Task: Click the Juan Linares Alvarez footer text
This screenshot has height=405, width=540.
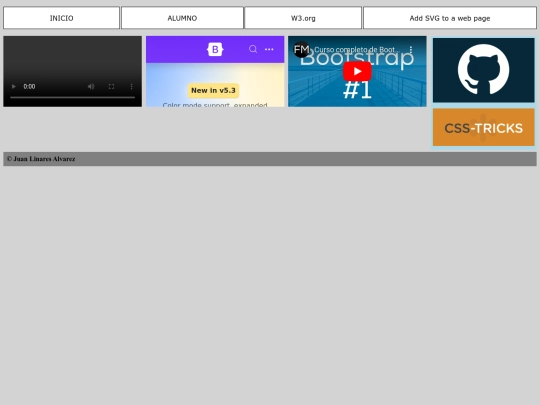Action: tap(41, 159)
